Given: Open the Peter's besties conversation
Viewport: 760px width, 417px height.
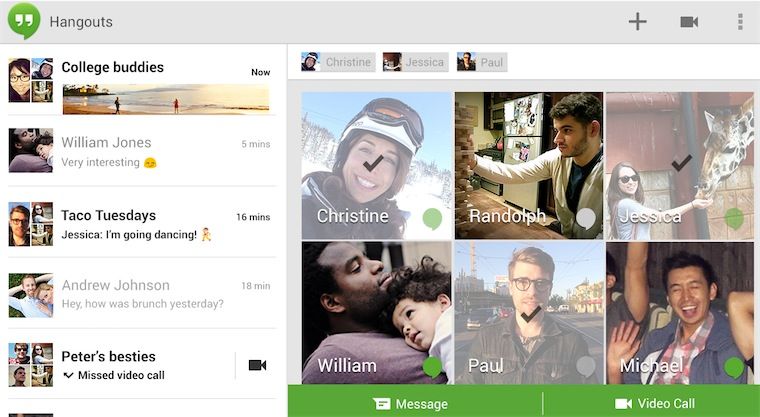Looking at the screenshot, I should (142, 365).
